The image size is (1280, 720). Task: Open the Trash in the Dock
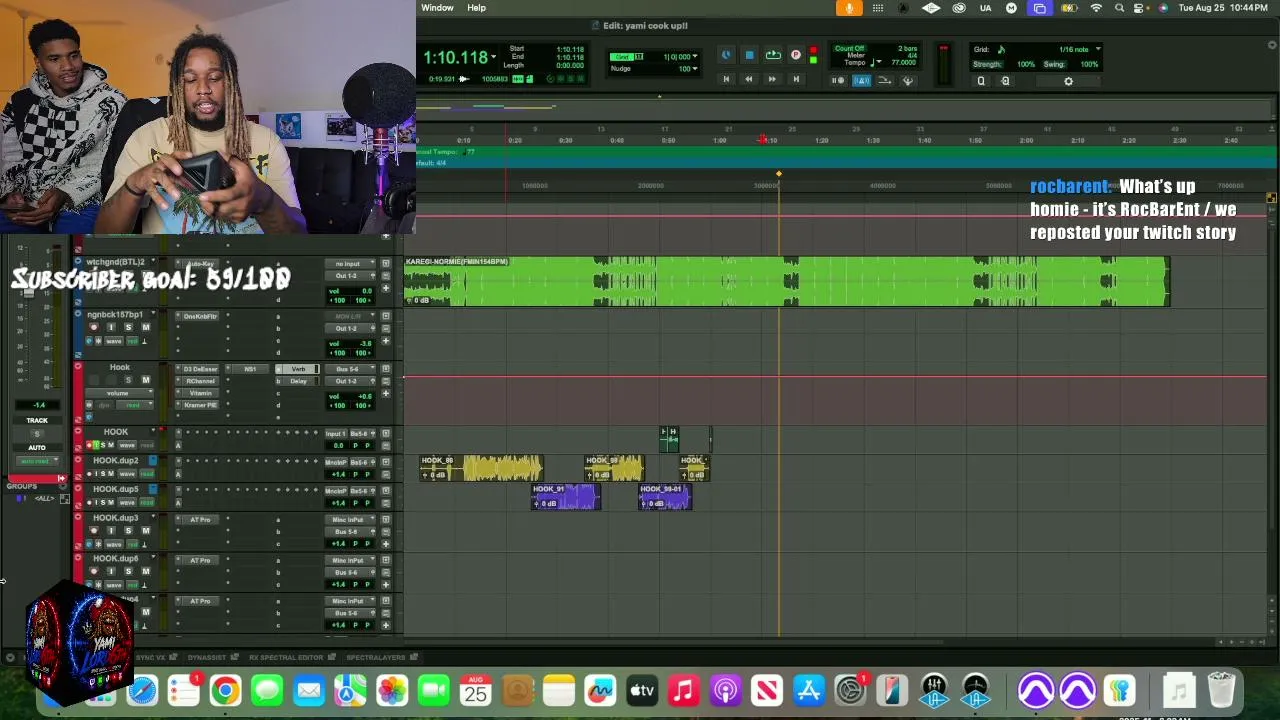[x=1221, y=690]
